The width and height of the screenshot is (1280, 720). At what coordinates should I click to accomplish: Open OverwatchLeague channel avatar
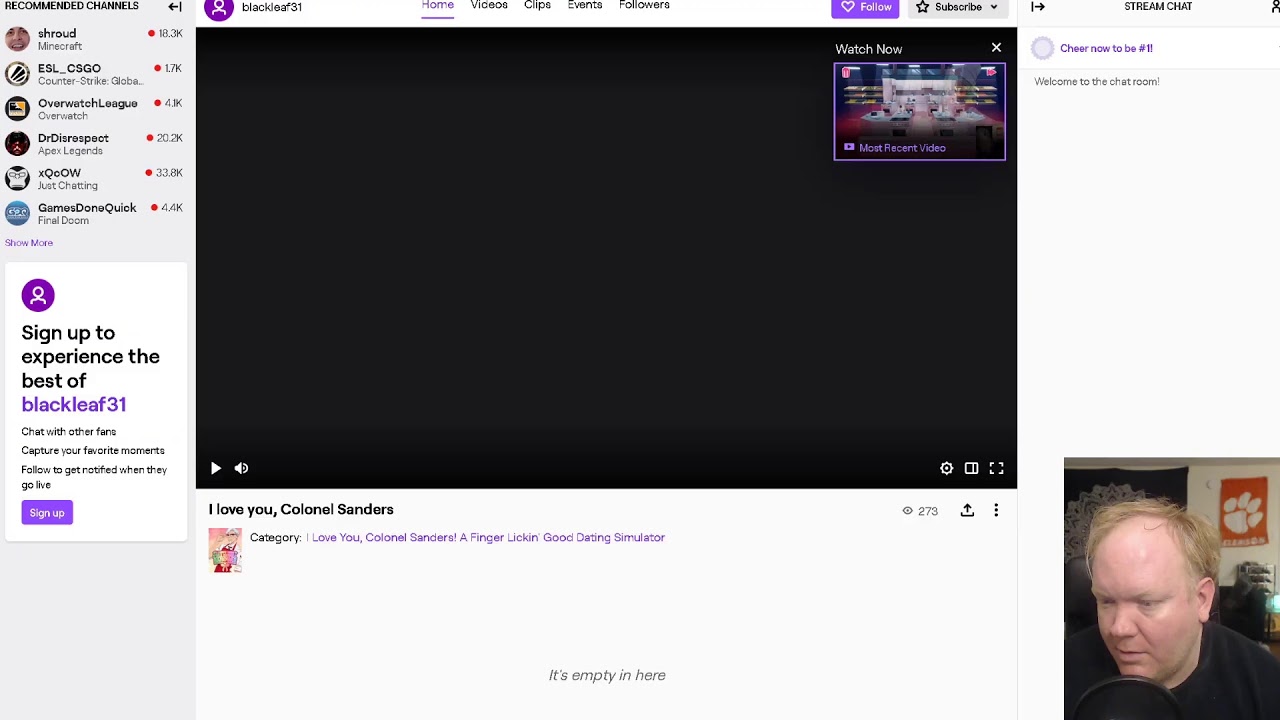pyautogui.click(x=17, y=109)
